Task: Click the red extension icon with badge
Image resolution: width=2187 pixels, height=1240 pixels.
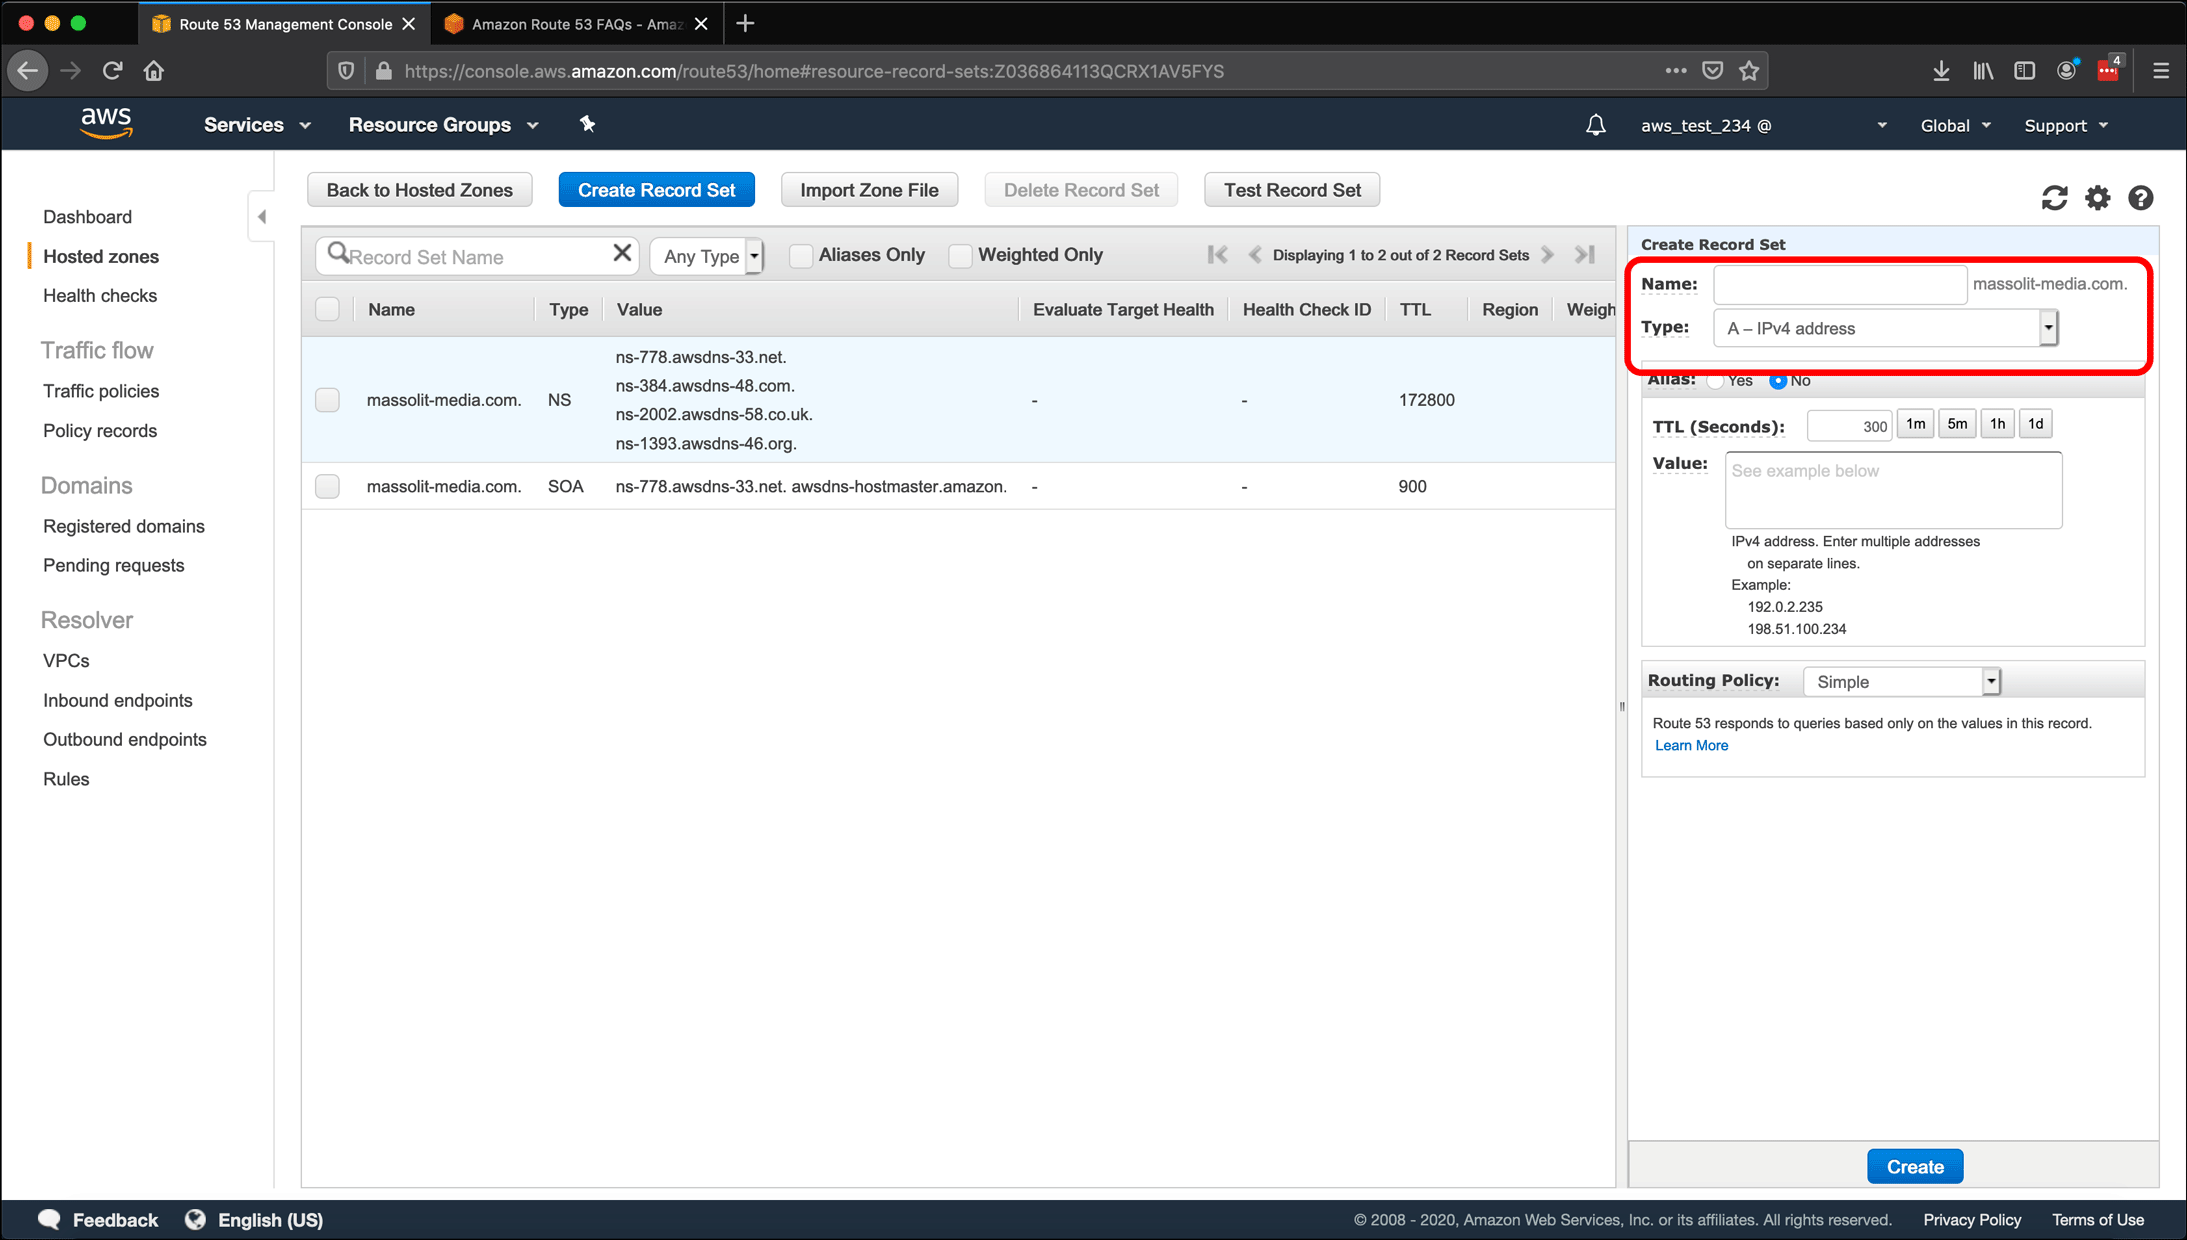Action: pos(2109,69)
